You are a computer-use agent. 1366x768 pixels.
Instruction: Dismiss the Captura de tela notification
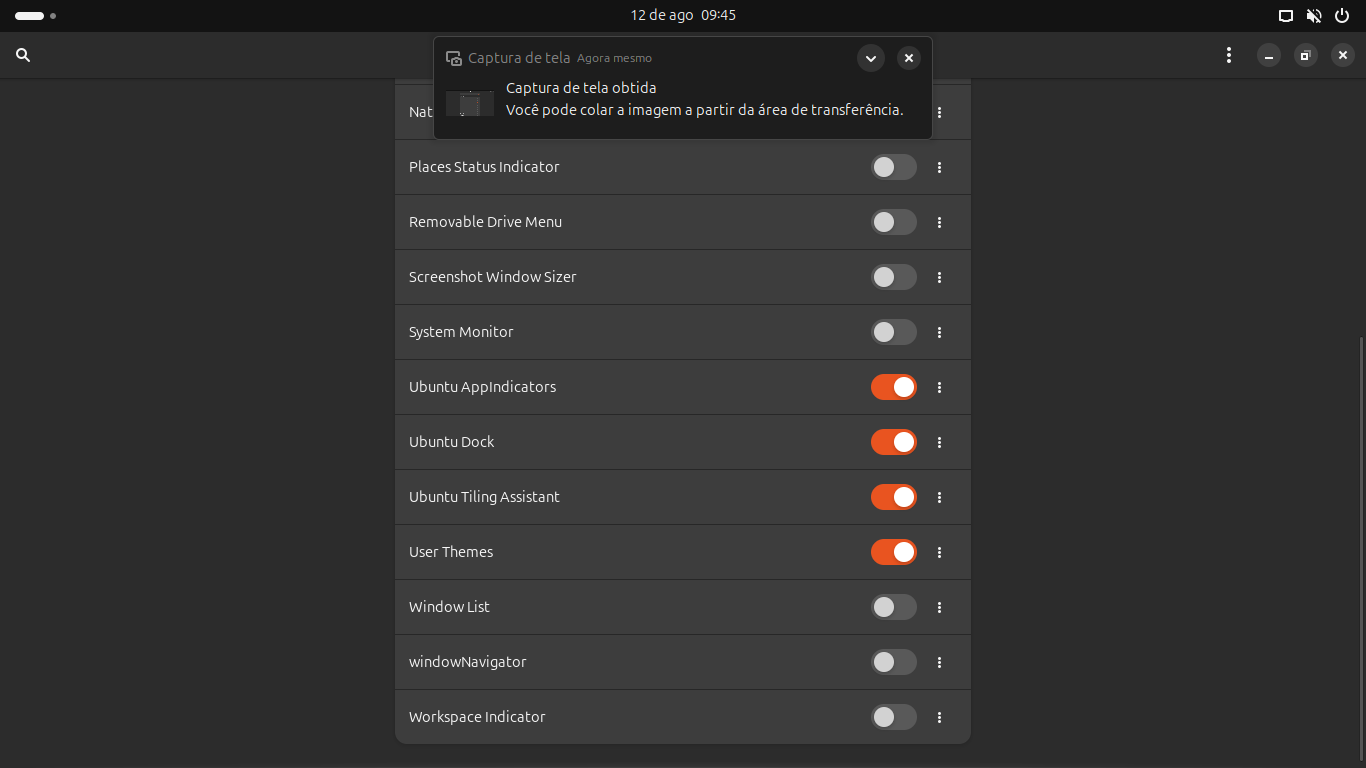click(x=908, y=58)
